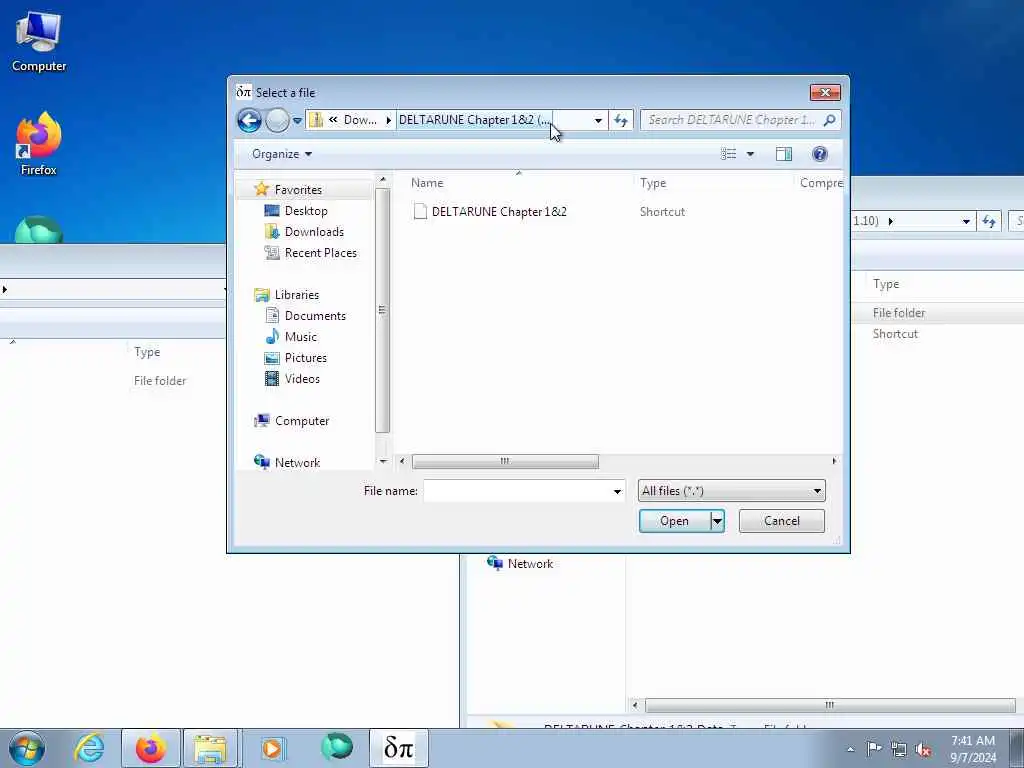1024x768 pixels.
Task: Open the Pictures library
Action: click(x=305, y=358)
